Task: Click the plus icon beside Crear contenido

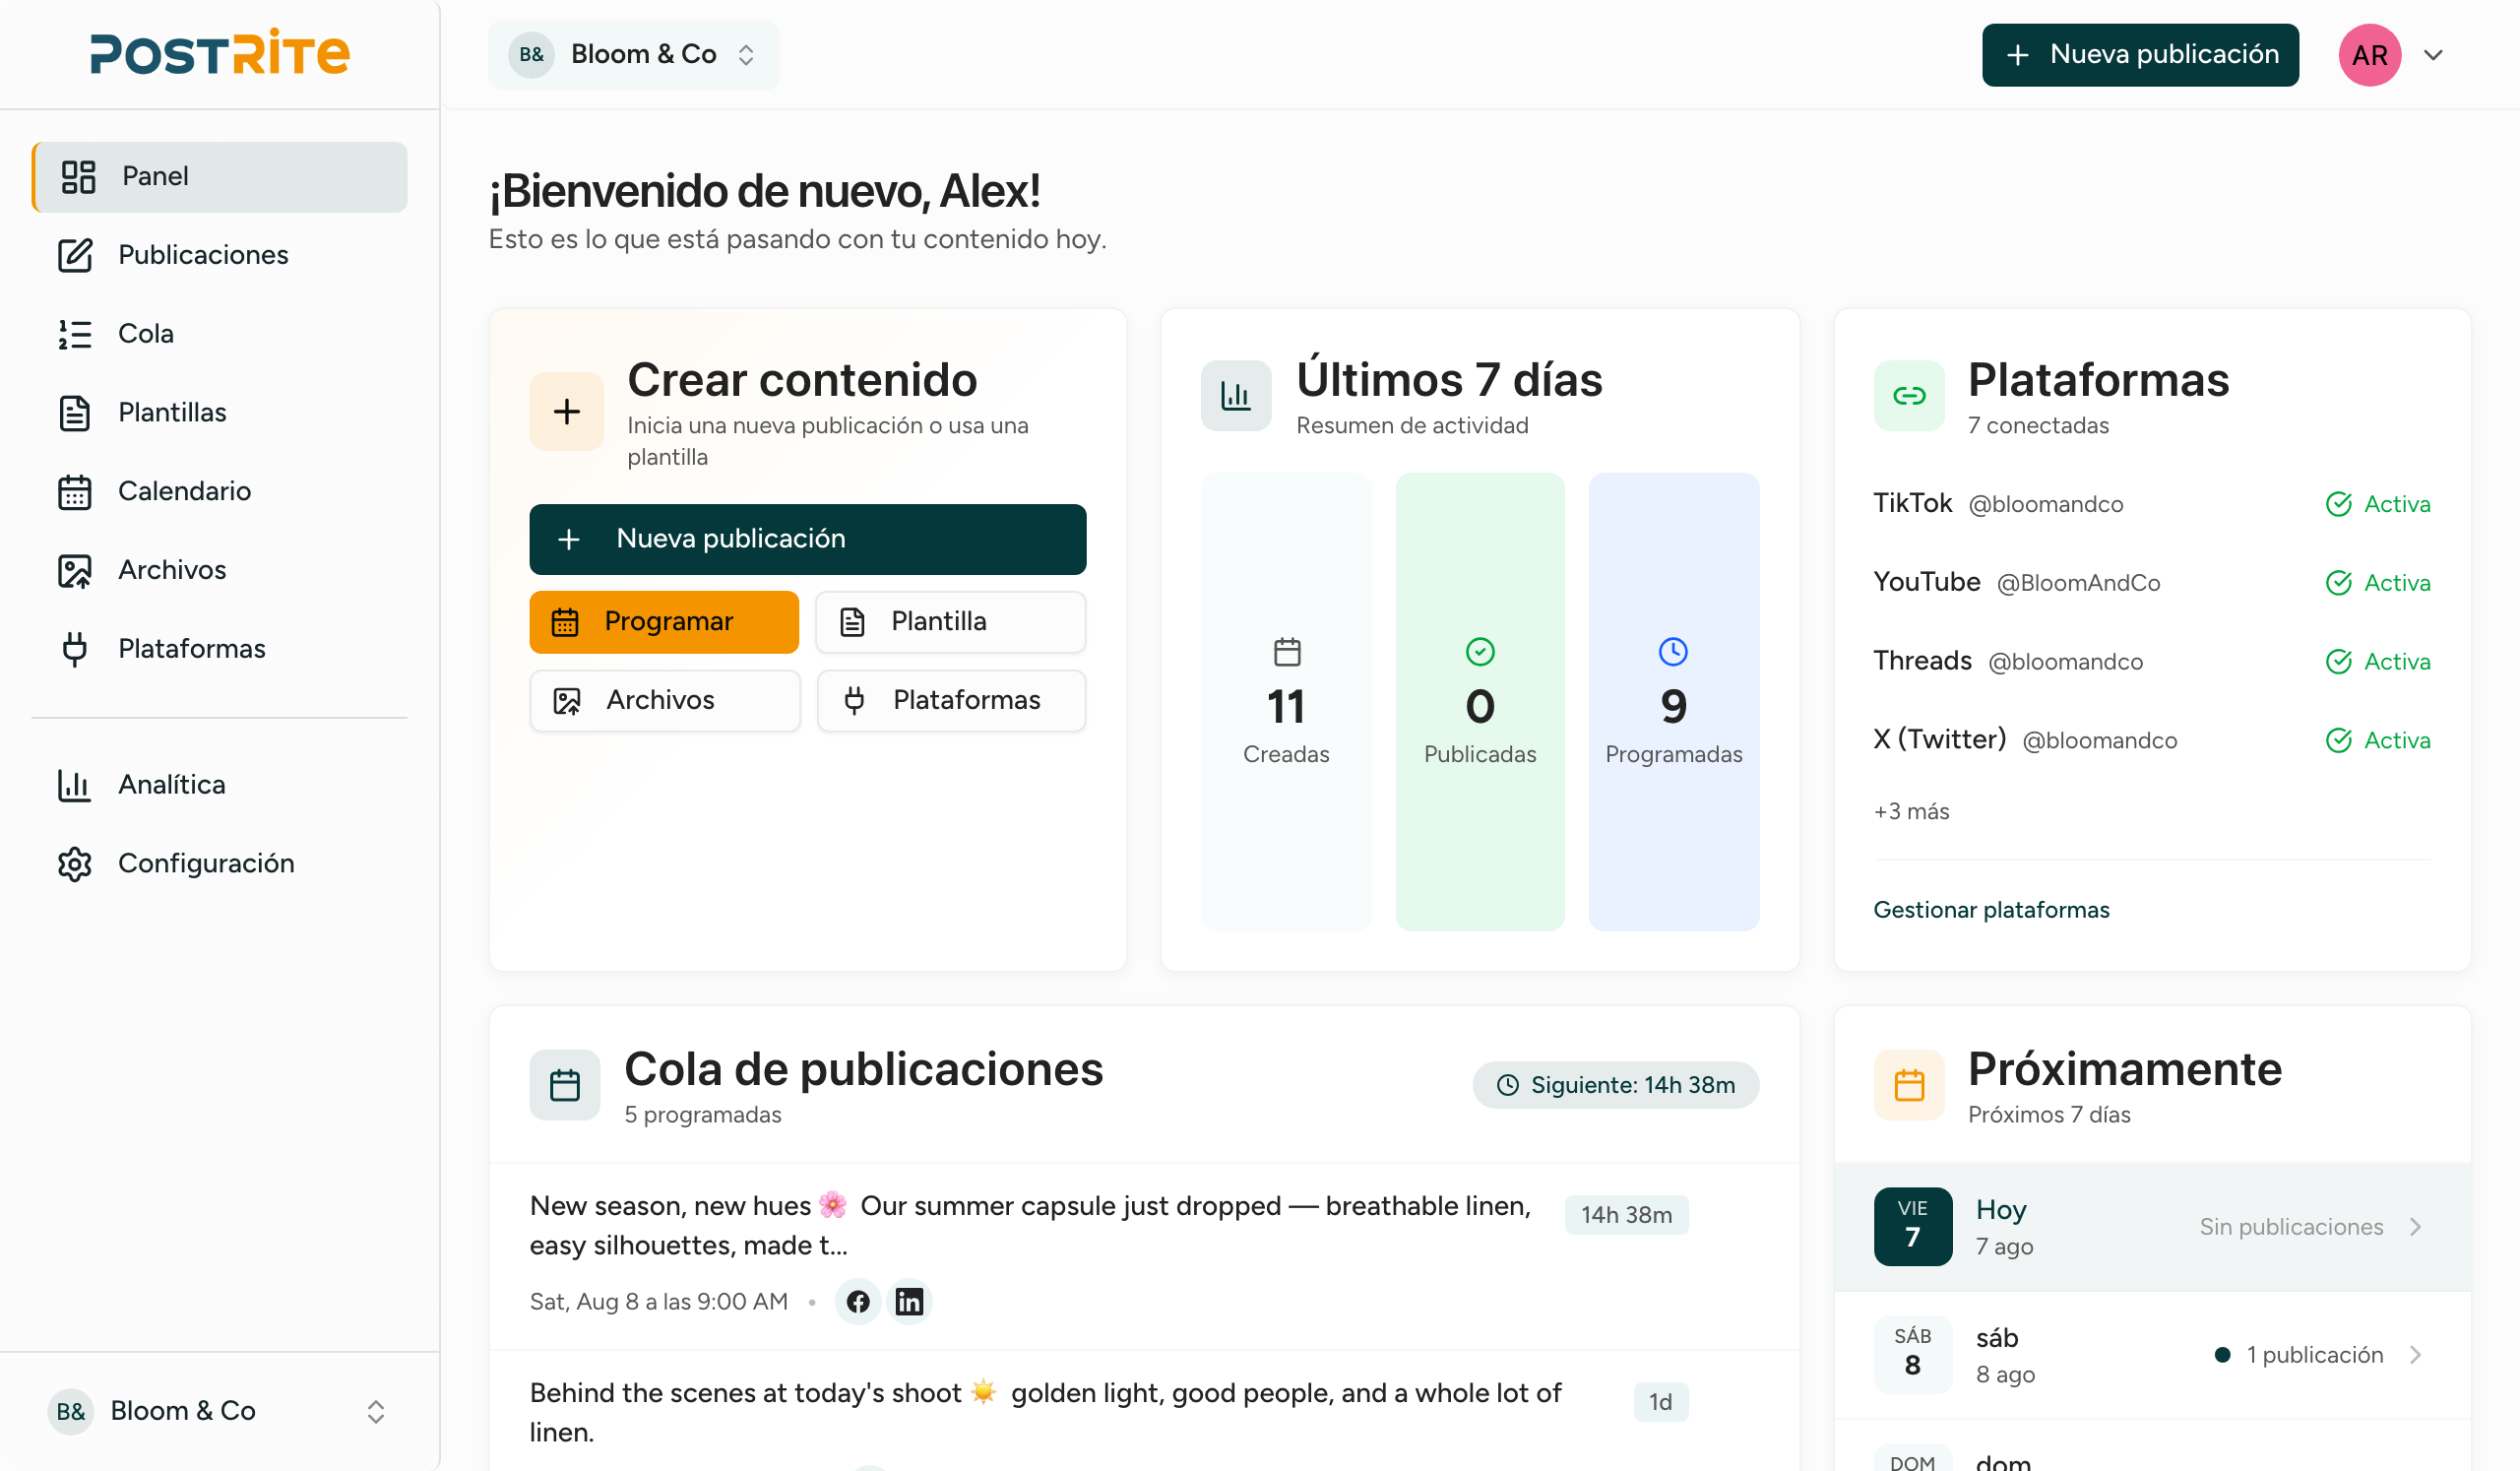Action: coord(567,411)
